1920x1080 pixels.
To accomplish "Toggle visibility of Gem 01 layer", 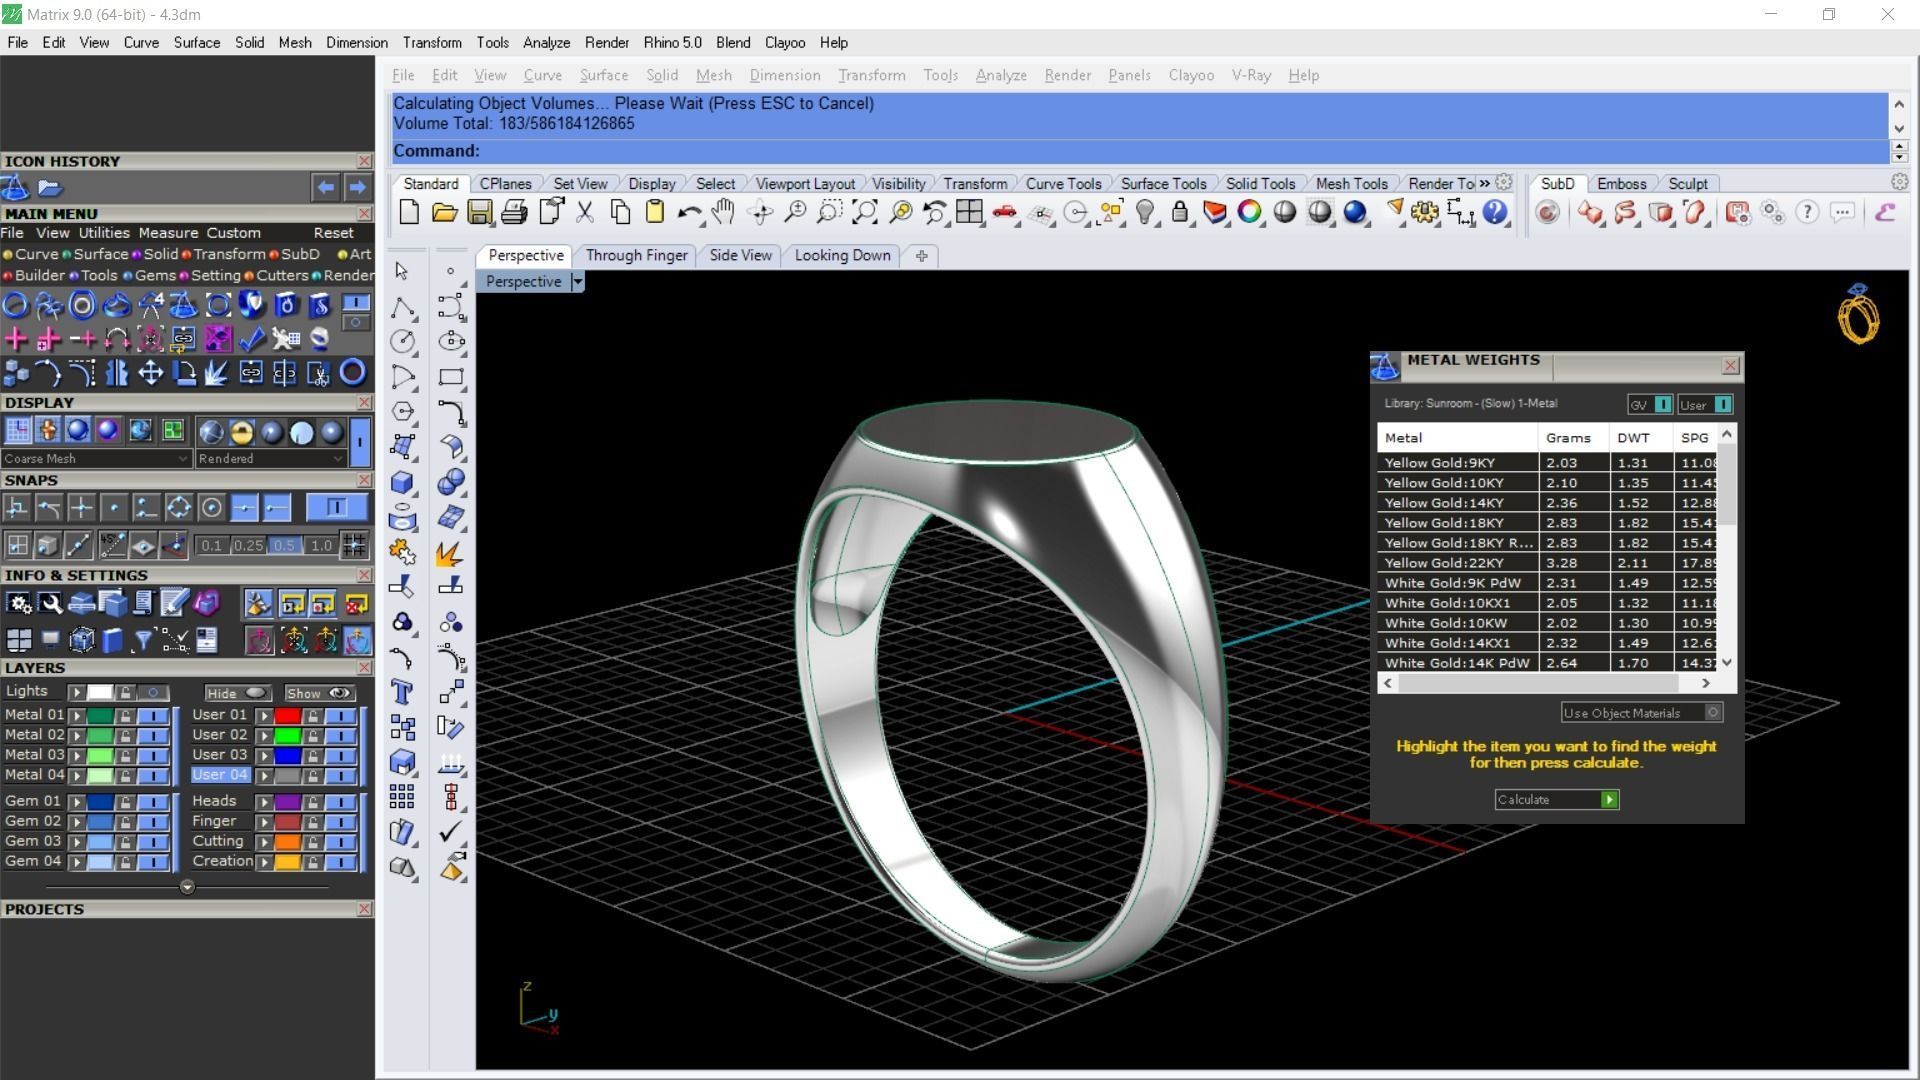I will tap(153, 801).
